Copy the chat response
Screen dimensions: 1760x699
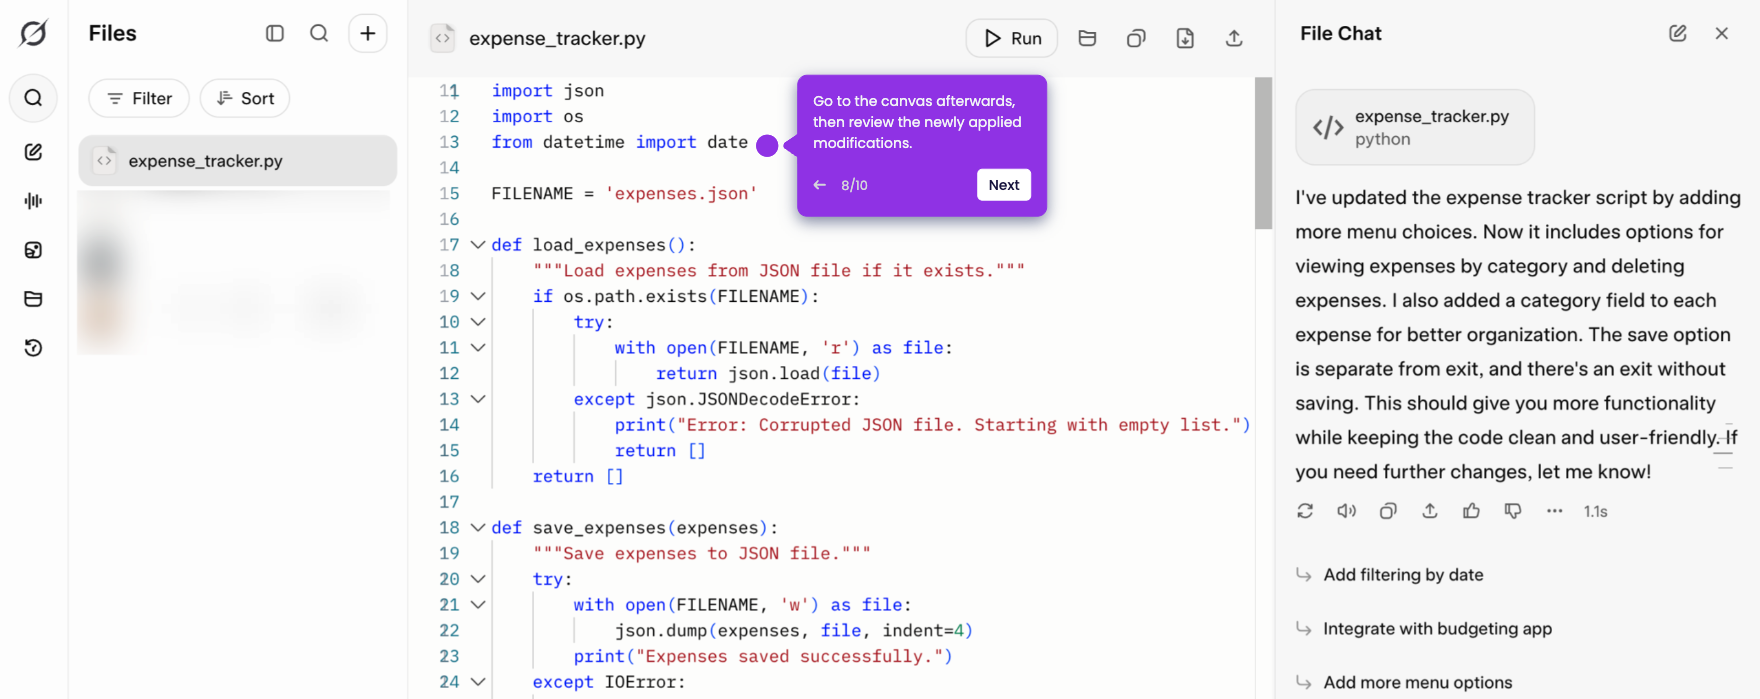tap(1388, 511)
